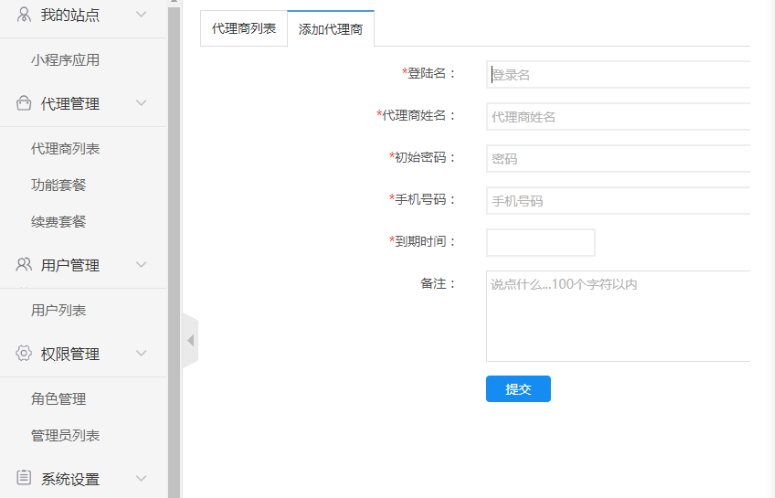This screenshot has height=498, width=775.
Task: Collapse the 代理管理 menu chevron
Action: pos(141,103)
